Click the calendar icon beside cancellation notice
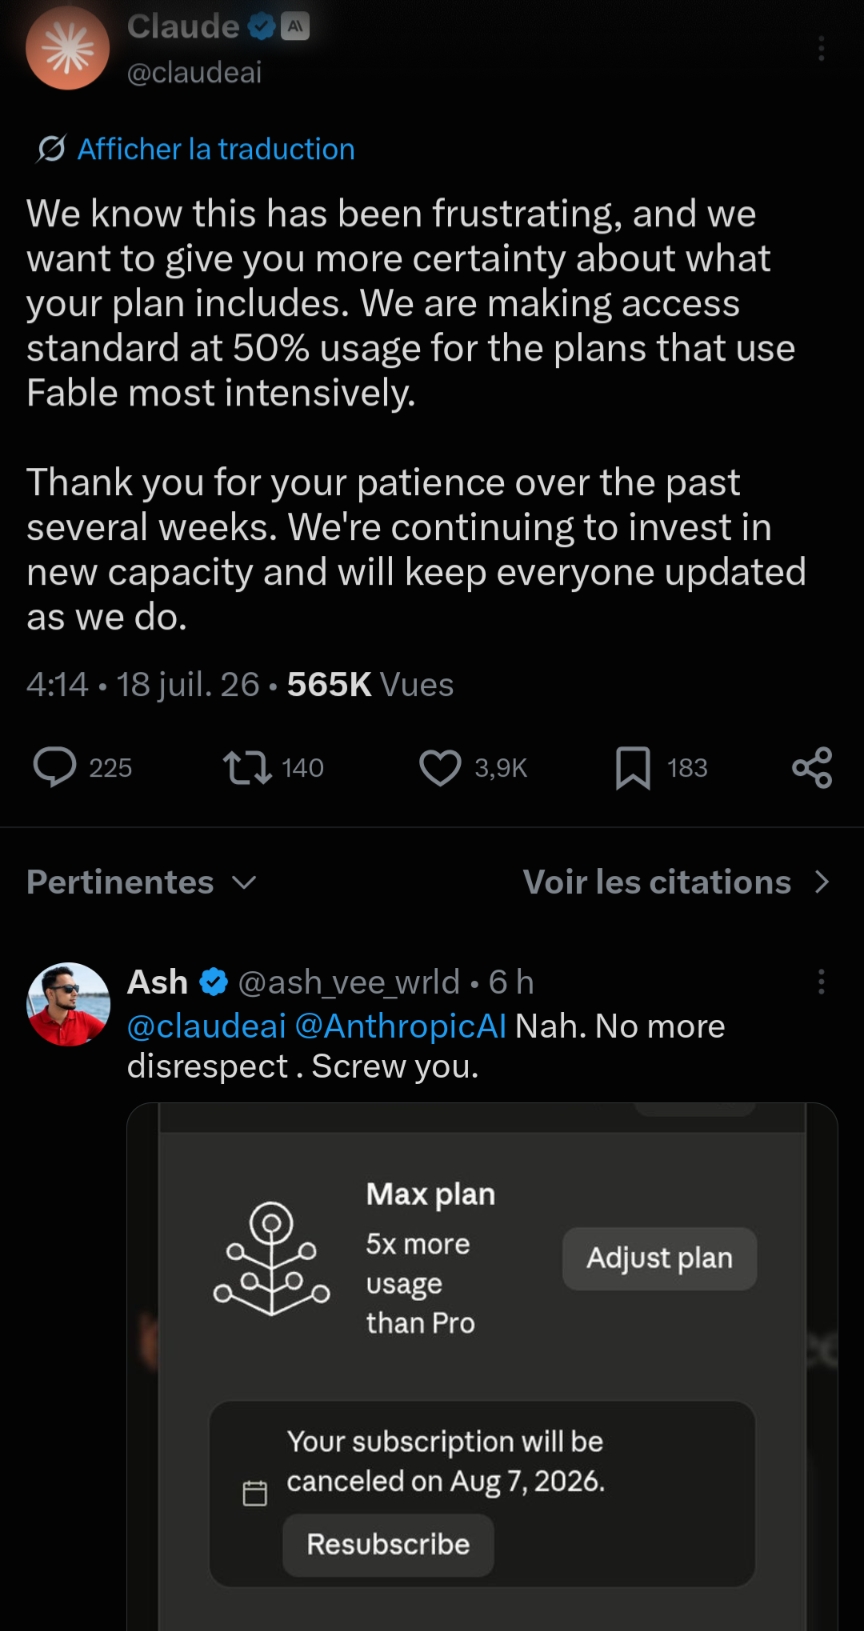Viewport: 864px width, 1631px height. pyautogui.click(x=255, y=1493)
